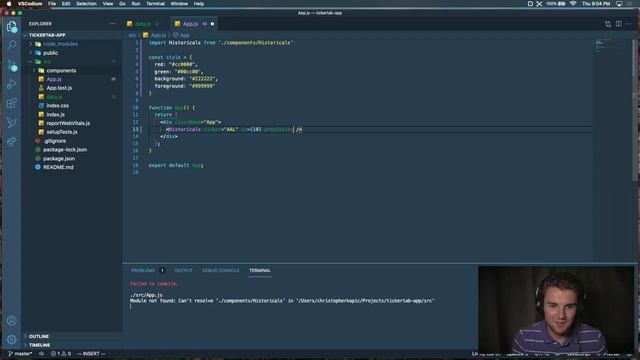Open package.json in the explorer
The image size is (640, 360).
tap(59, 159)
